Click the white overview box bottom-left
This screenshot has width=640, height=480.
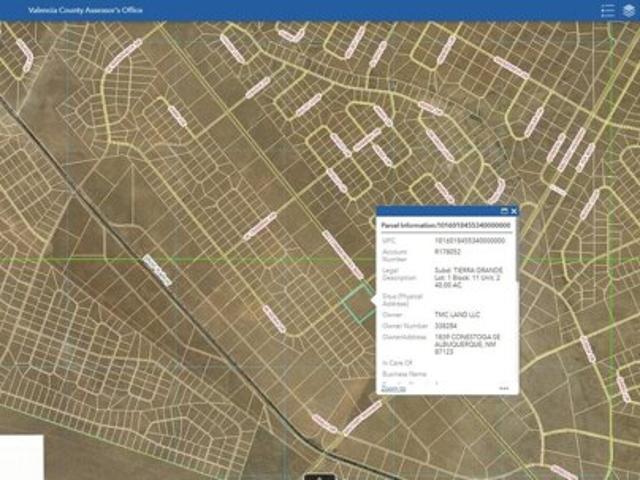[x=21, y=456]
